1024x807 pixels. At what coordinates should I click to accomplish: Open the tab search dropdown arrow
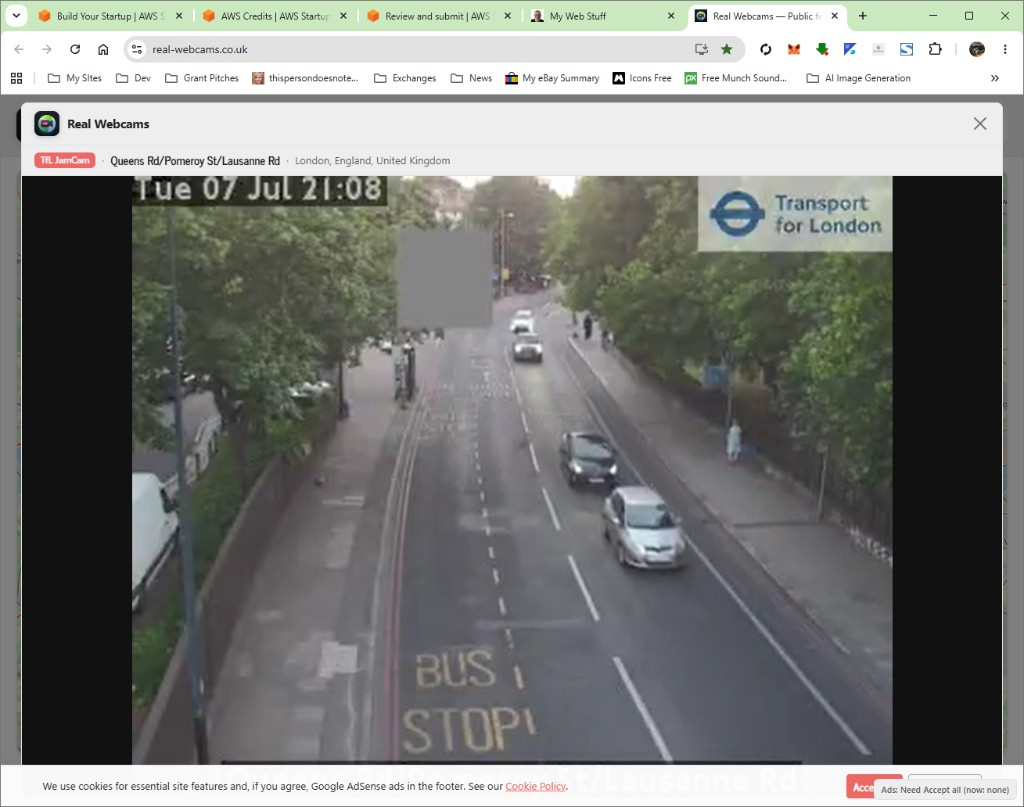click(16, 16)
